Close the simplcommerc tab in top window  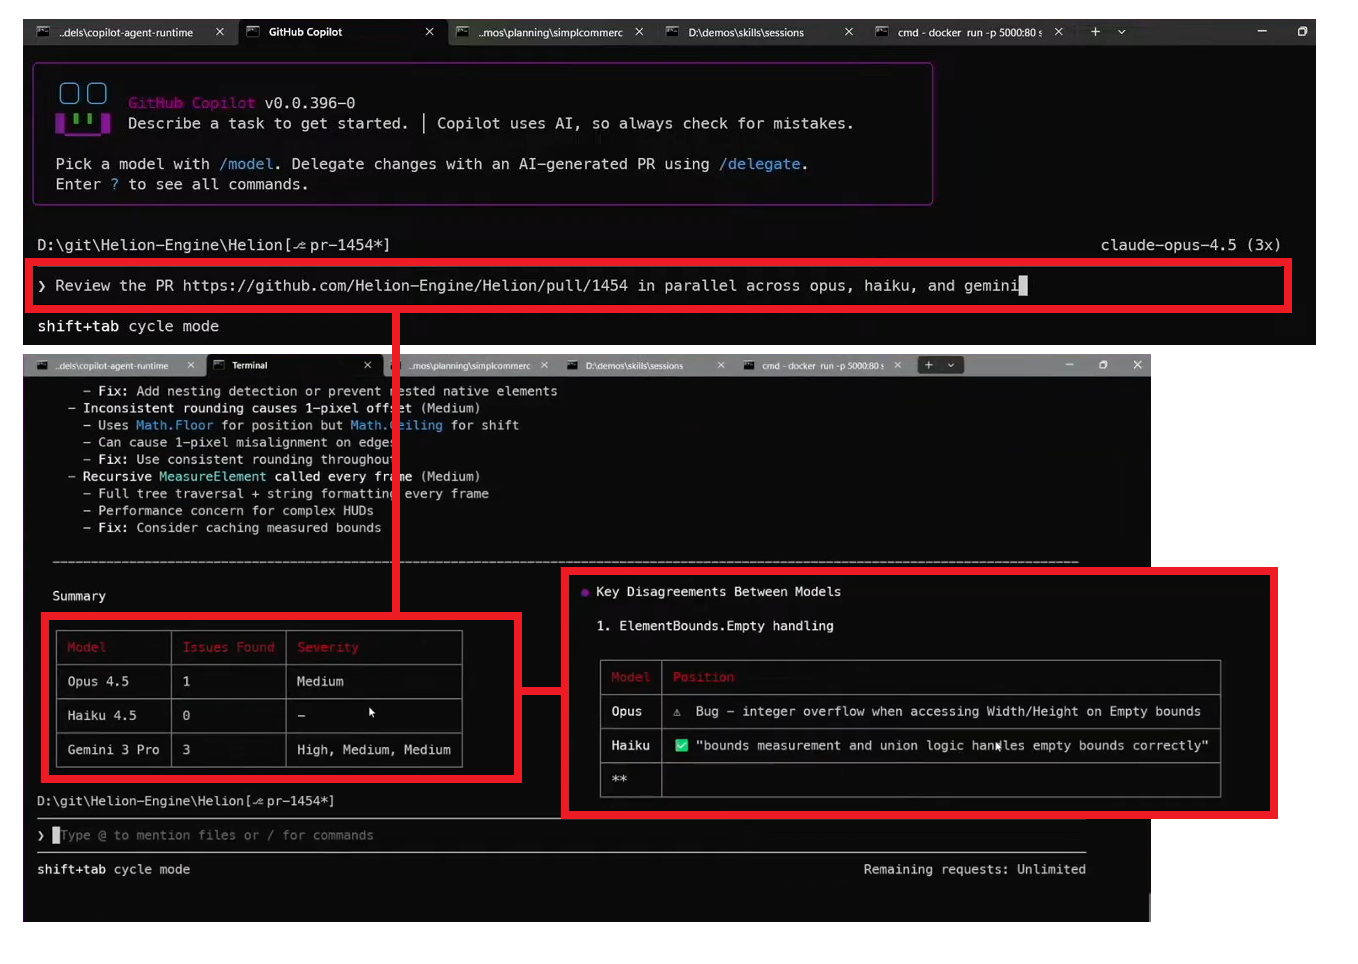click(639, 32)
